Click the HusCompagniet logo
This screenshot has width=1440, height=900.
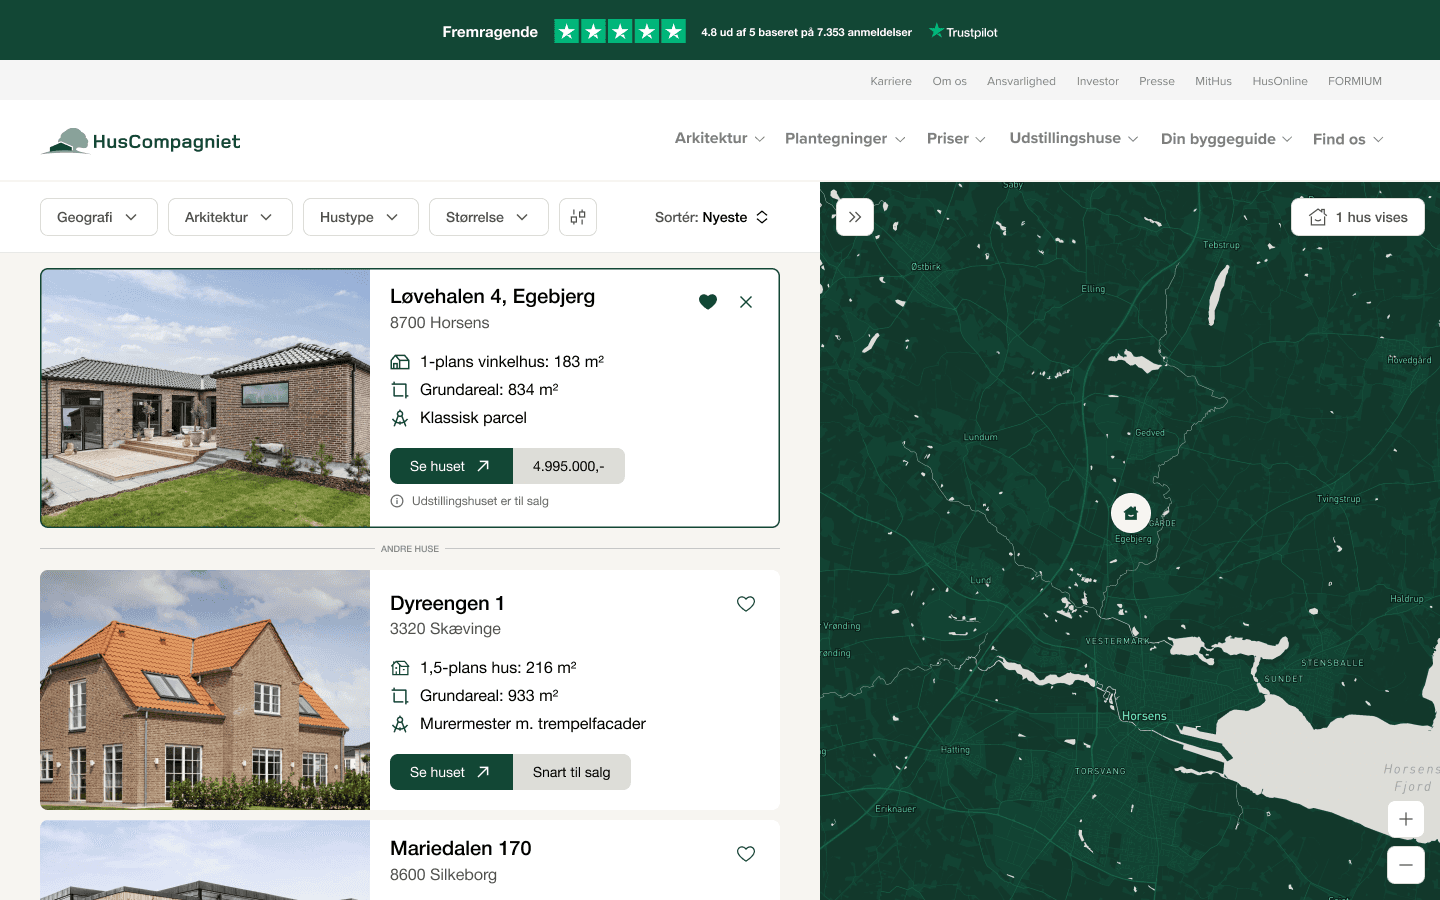click(141, 141)
